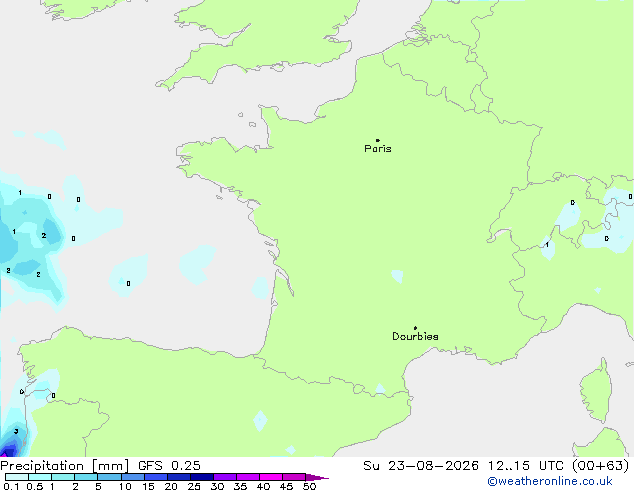
Task: Pick the legend swatch between 0.1 and 0.5
Action: coord(17,477)
